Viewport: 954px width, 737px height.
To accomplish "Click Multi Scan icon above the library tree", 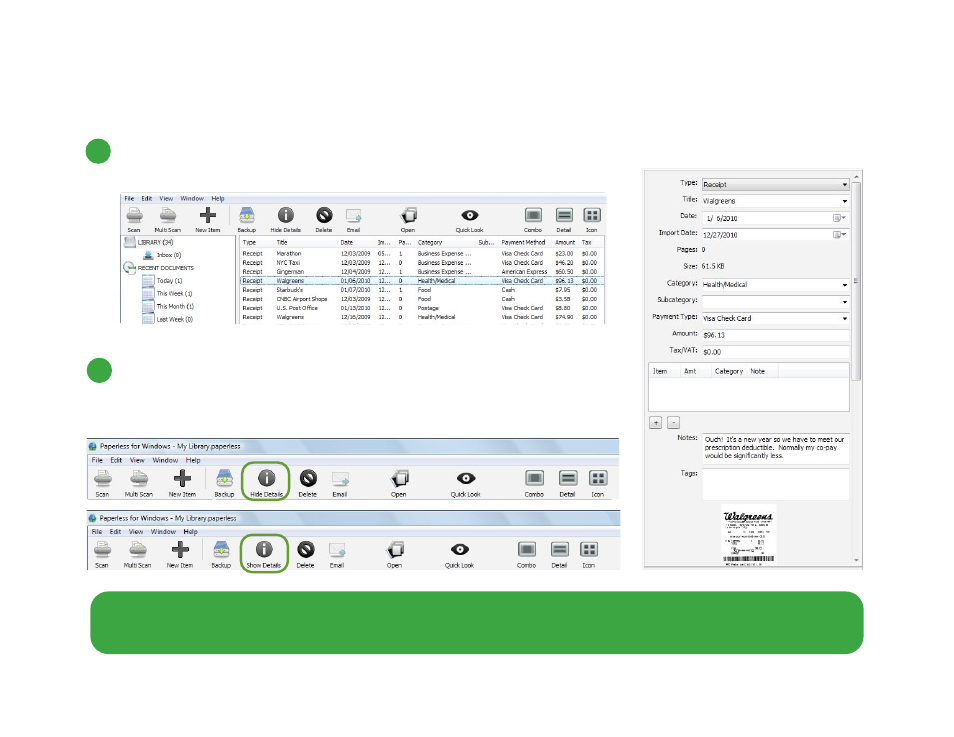I will coord(168,216).
